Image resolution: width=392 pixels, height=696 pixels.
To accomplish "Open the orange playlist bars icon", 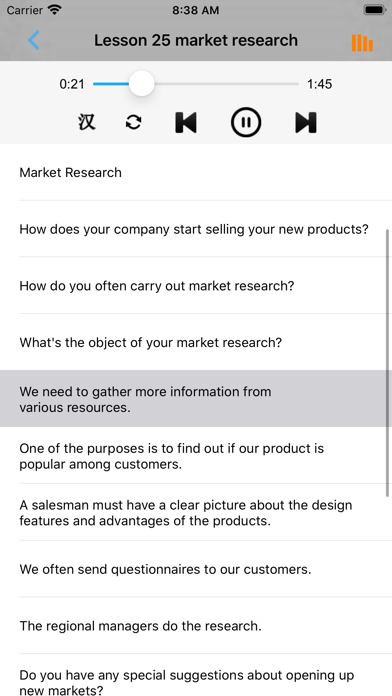I will tap(362, 43).
